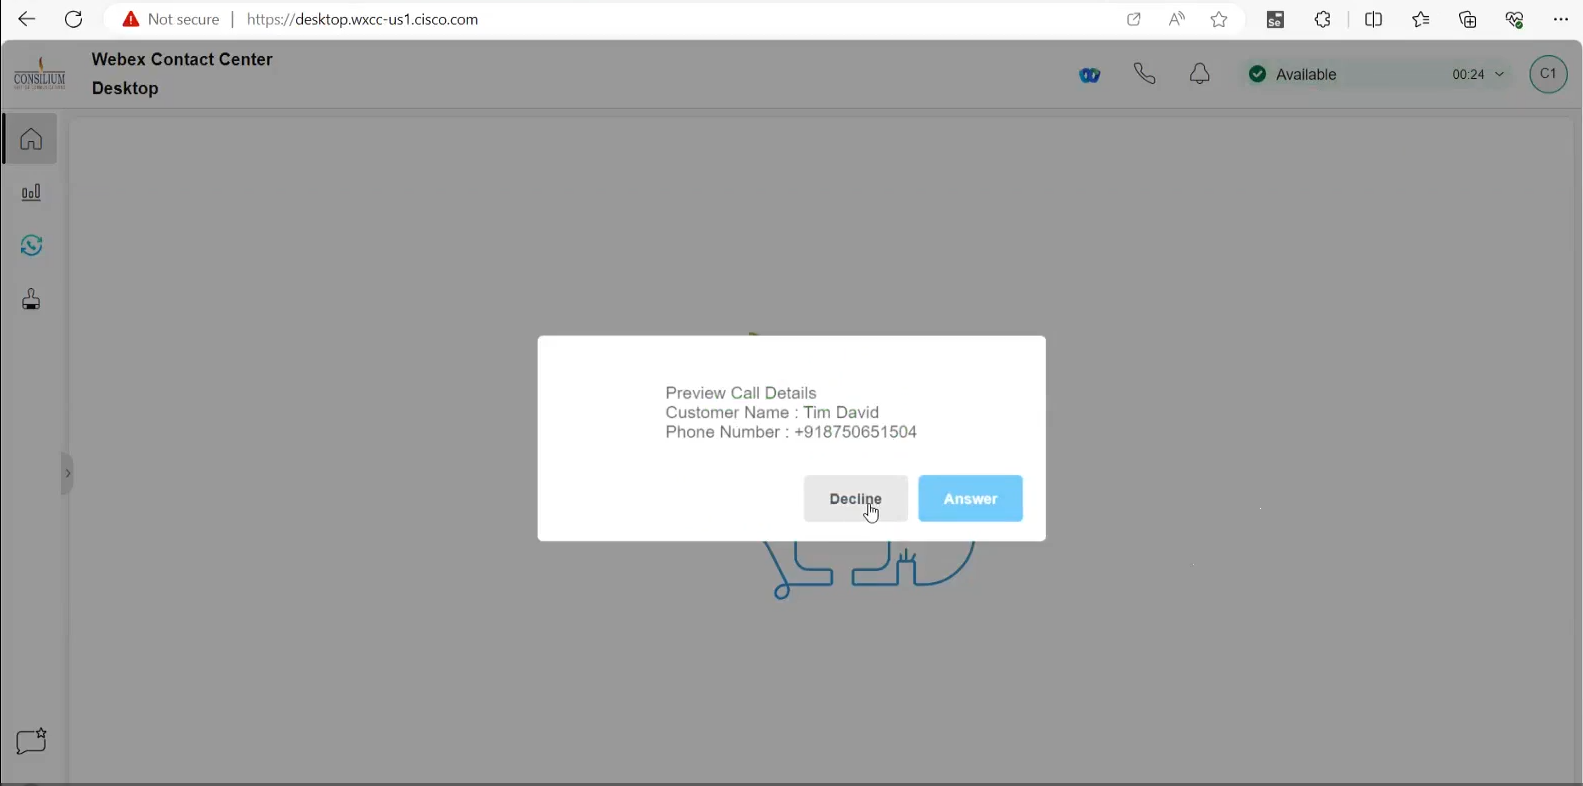The width and height of the screenshot is (1583, 786).
Task: Open the Webex app icon in header
Action: tap(1090, 75)
